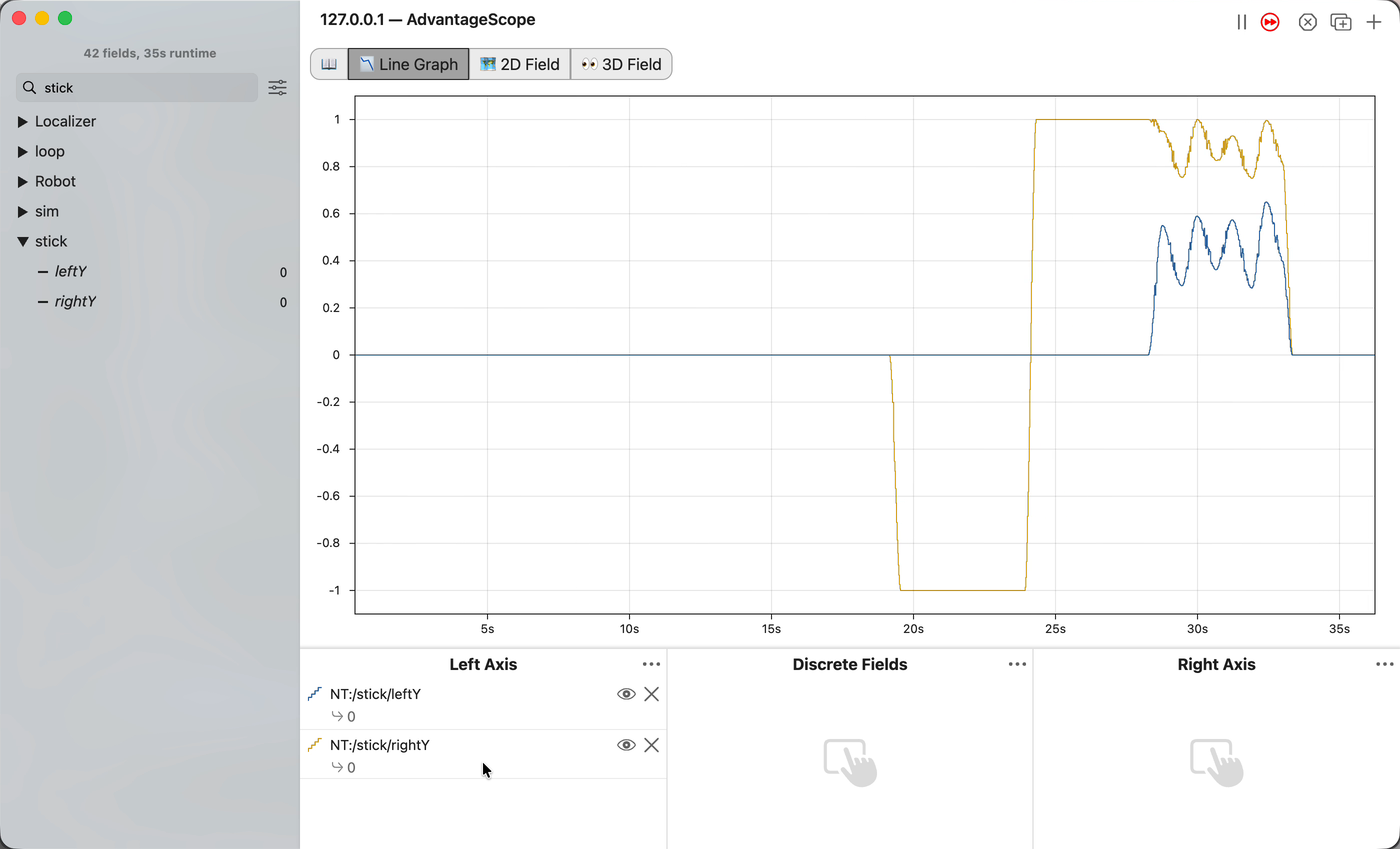Open field filter options icon next to search
Image resolution: width=1400 pixels, height=849 pixels.
pos(277,88)
